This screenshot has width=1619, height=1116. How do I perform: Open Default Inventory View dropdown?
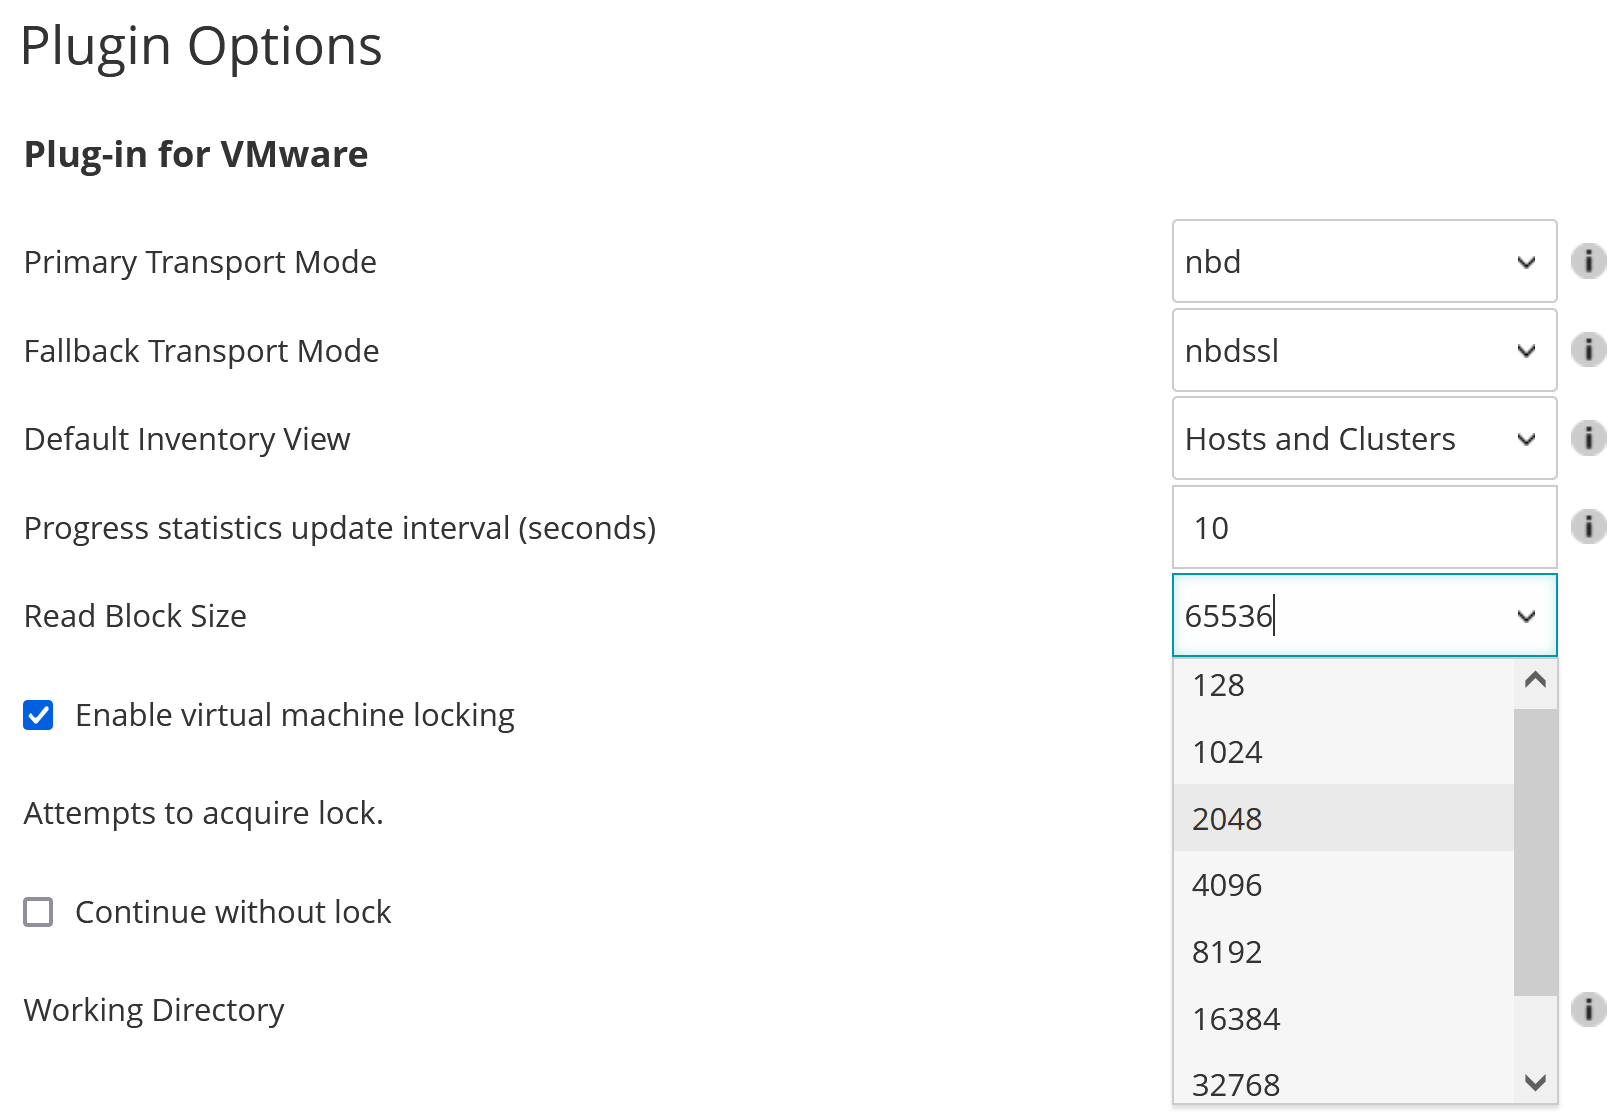point(1364,438)
